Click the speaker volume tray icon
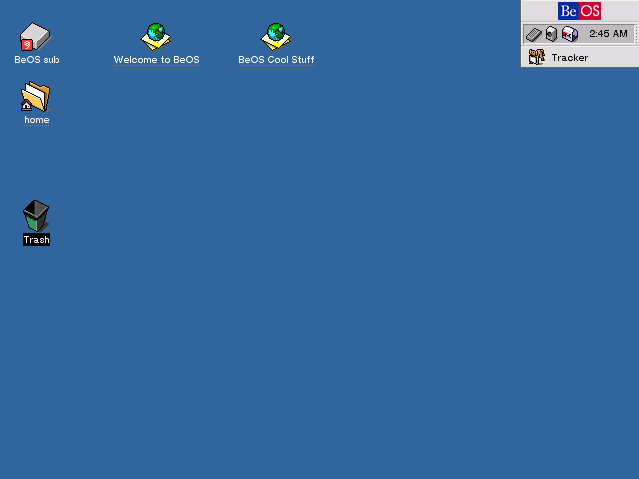Image resolution: width=639 pixels, height=479 pixels. pyautogui.click(x=551, y=34)
